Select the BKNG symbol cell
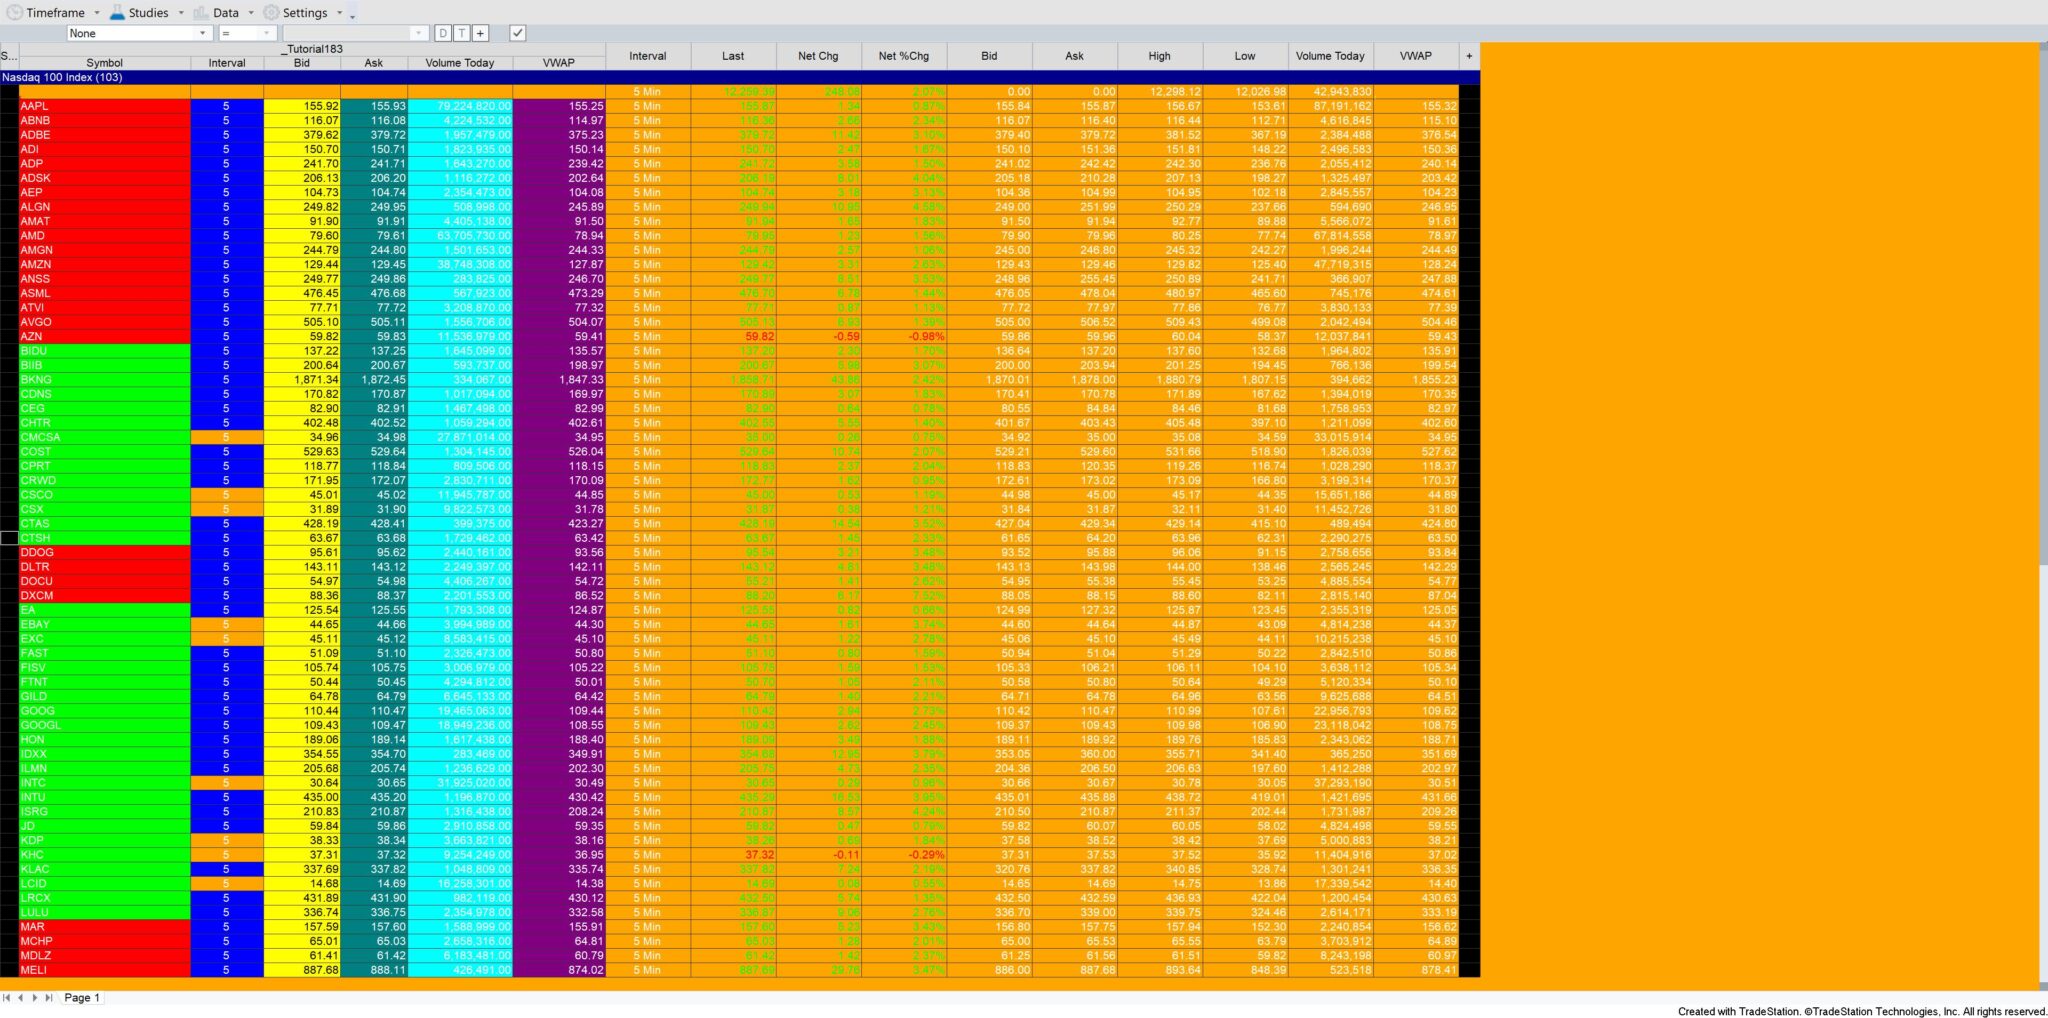Viewport: 2048px width, 1018px height. (105, 379)
